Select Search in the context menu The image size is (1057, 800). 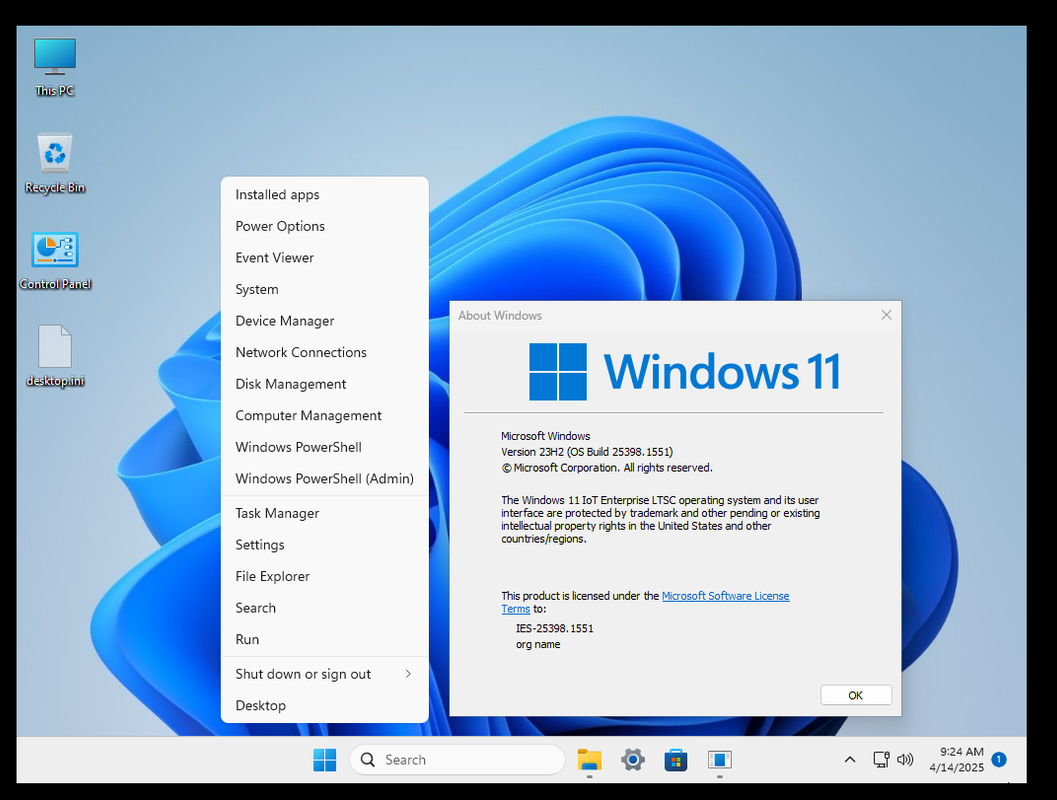(x=325, y=609)
